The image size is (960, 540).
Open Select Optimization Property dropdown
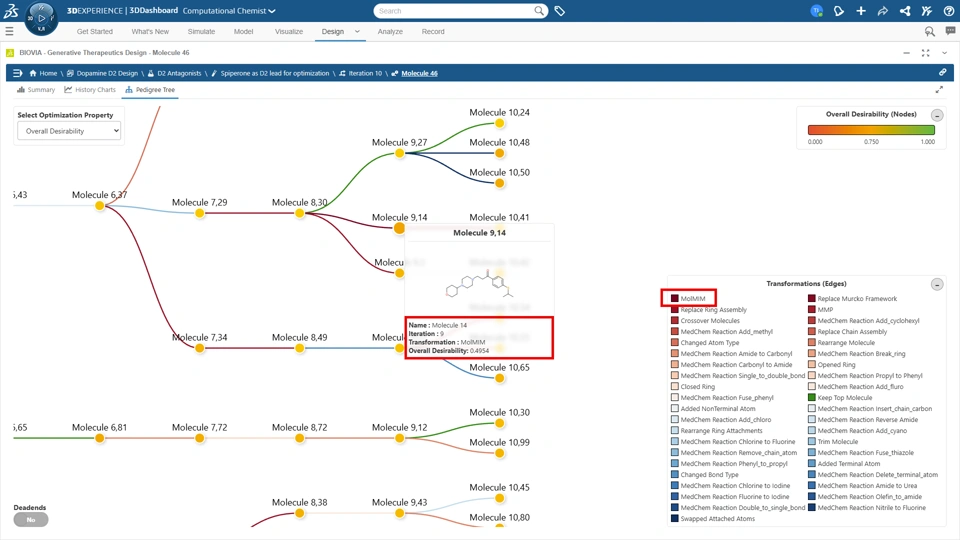(69, 131)
